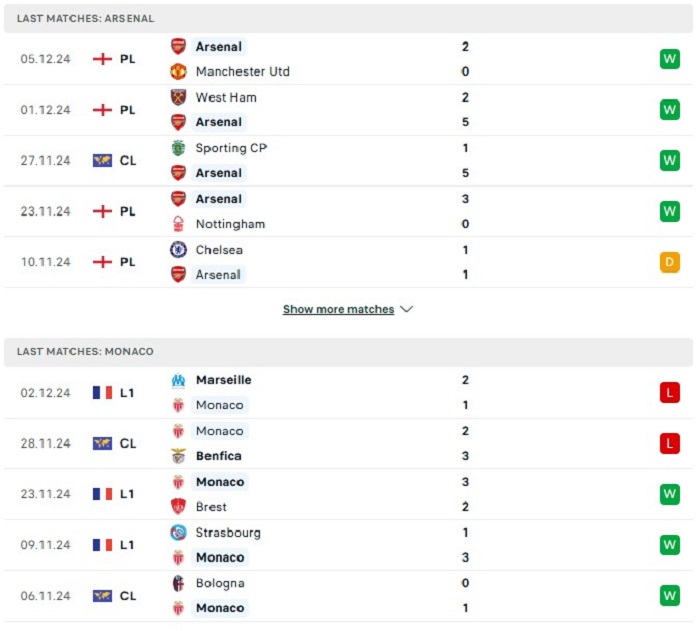Click the Marseille club logo
The height and width of the screenshot is (631, 700).
pos(178,380)
